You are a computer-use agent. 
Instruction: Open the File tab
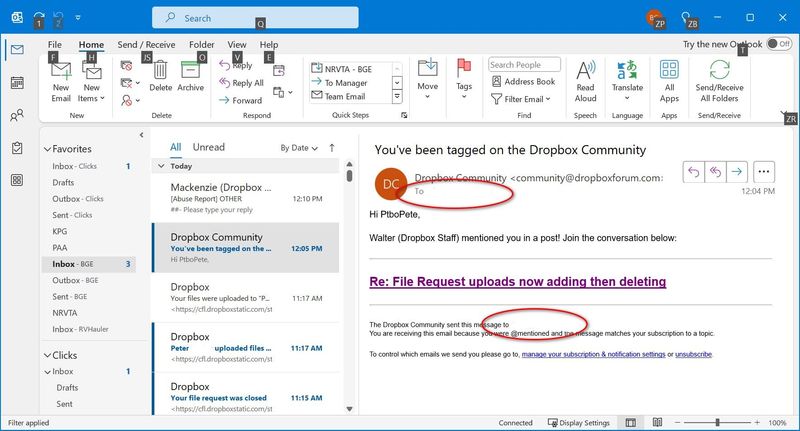pyautogui.click(x=55, y=44)
